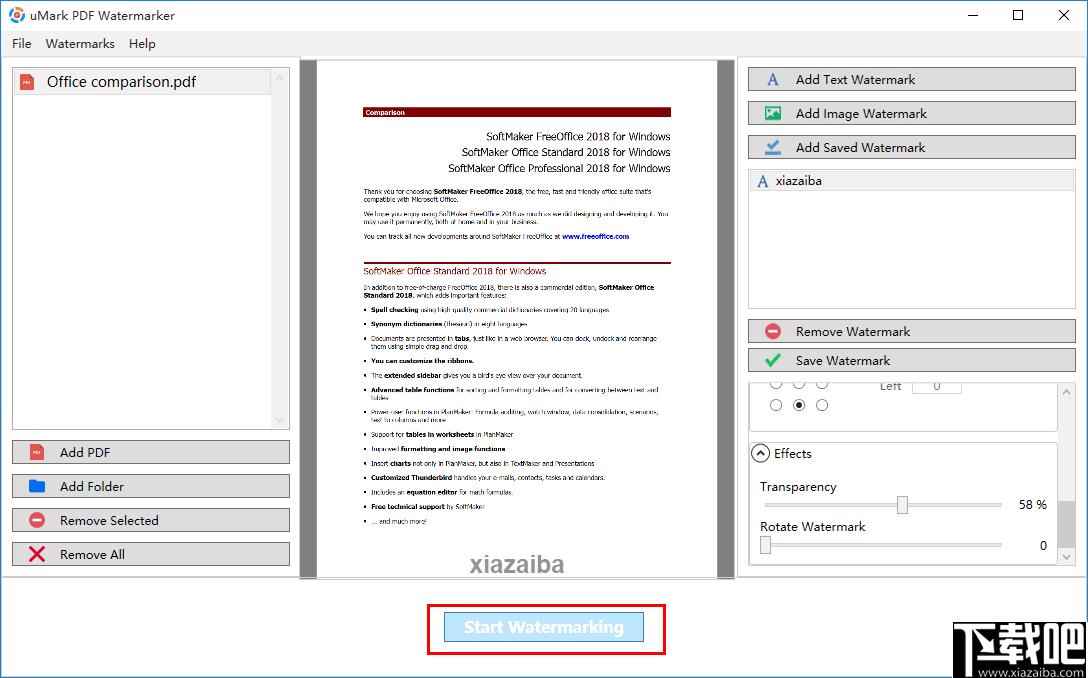Screen dimensions: 1088x678
Task: Click 'SoftMaker Office Professional 2018 for Windows' line
Action: [x=559, y=168]
